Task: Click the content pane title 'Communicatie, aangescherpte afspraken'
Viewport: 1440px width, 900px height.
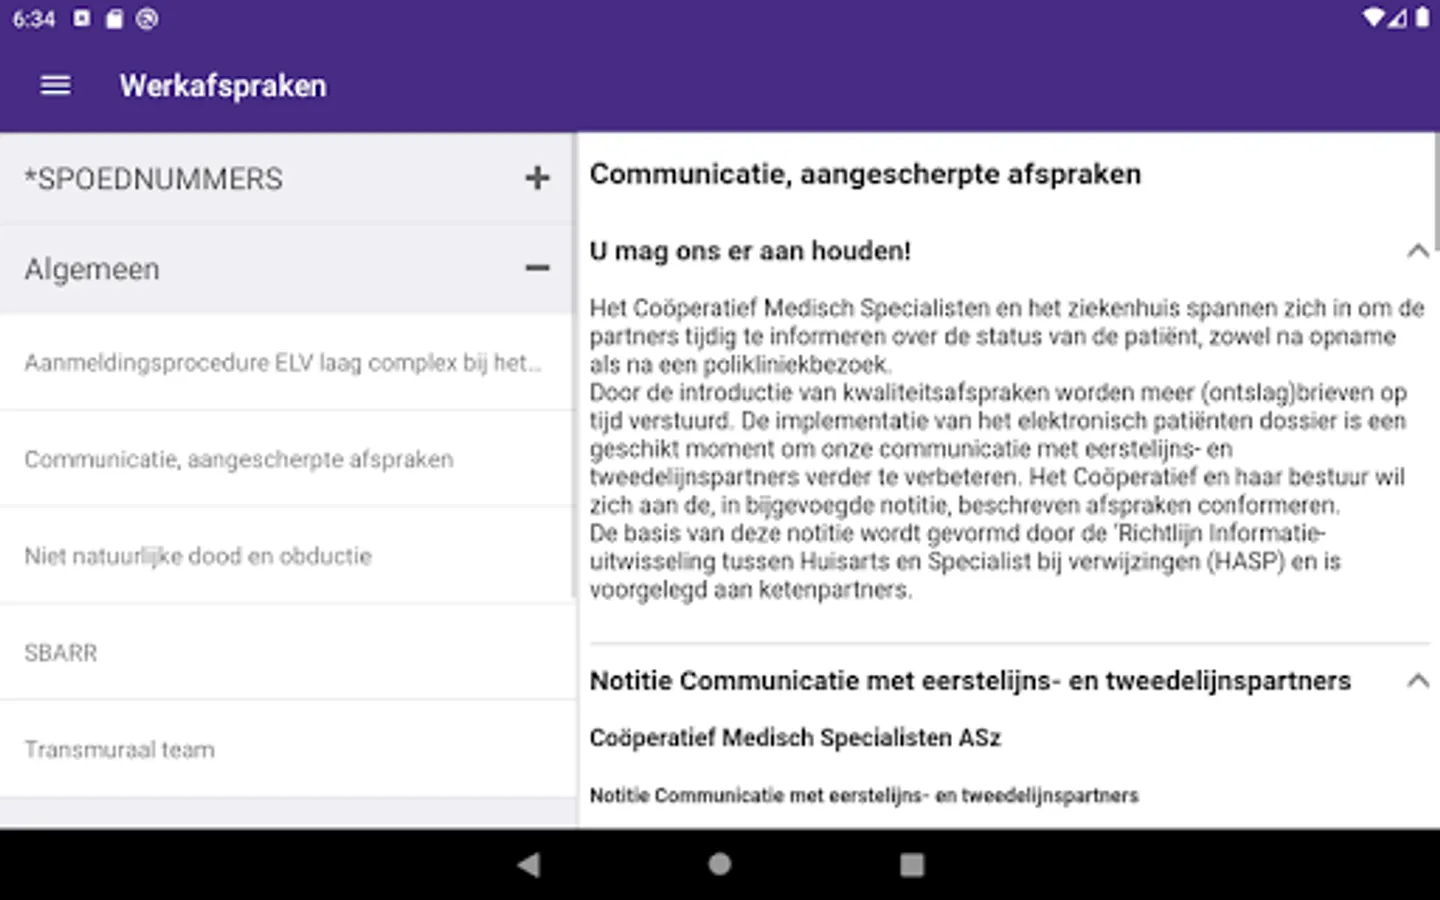Action: click(x=865, y=174)
